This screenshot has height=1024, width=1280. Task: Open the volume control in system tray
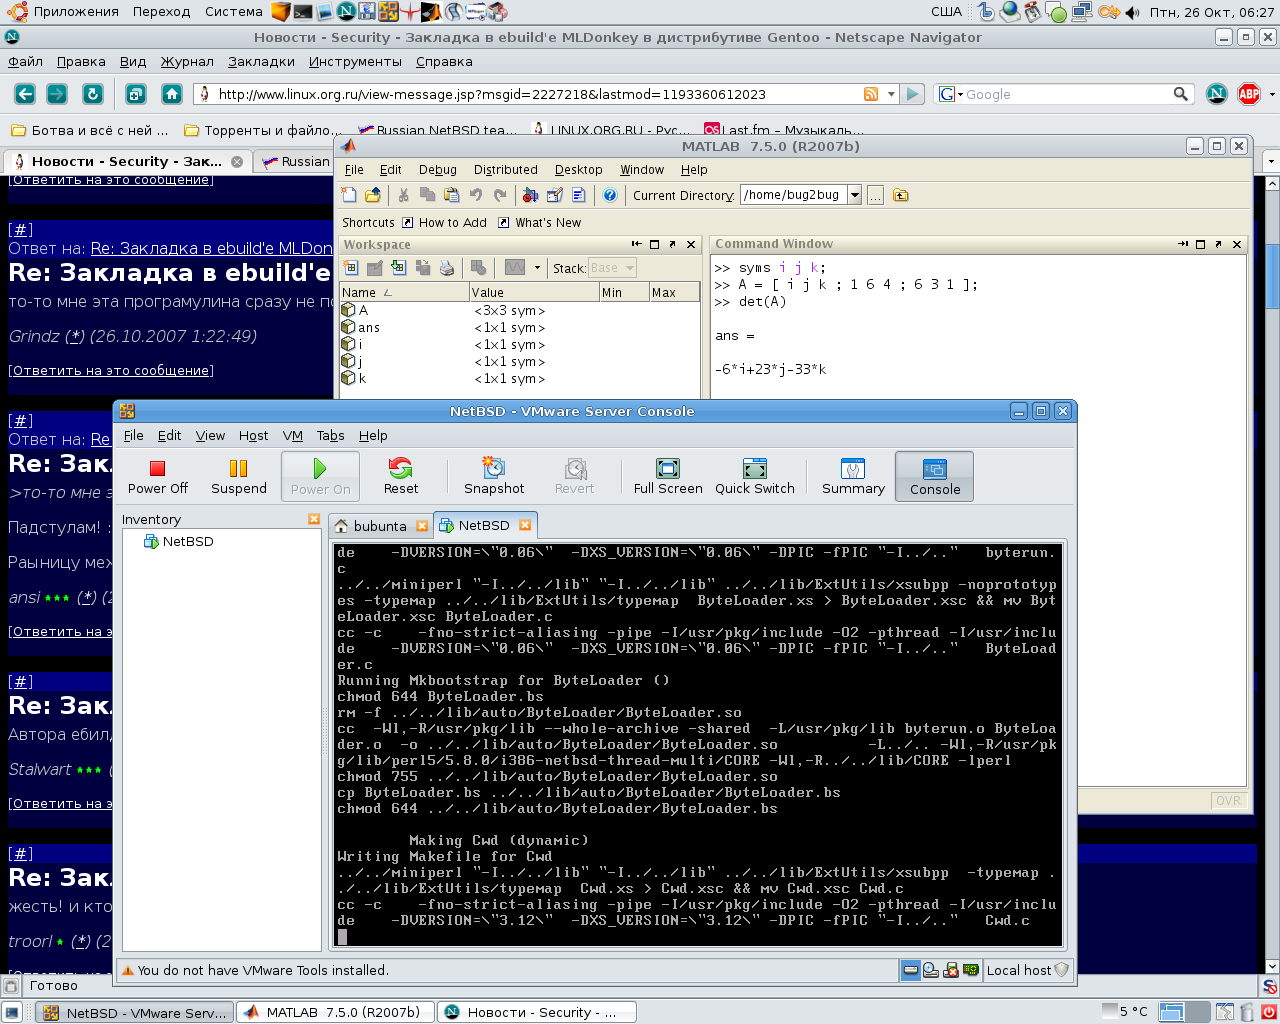pos(1132,12)
